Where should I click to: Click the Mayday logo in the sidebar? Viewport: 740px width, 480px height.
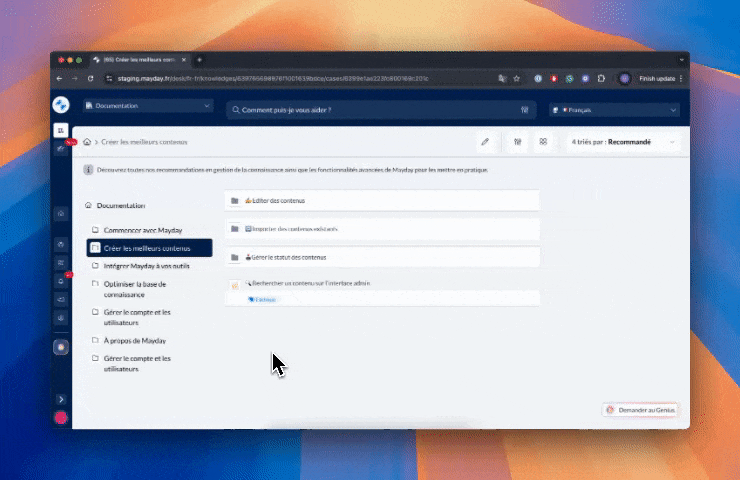[x=60, y=105]
